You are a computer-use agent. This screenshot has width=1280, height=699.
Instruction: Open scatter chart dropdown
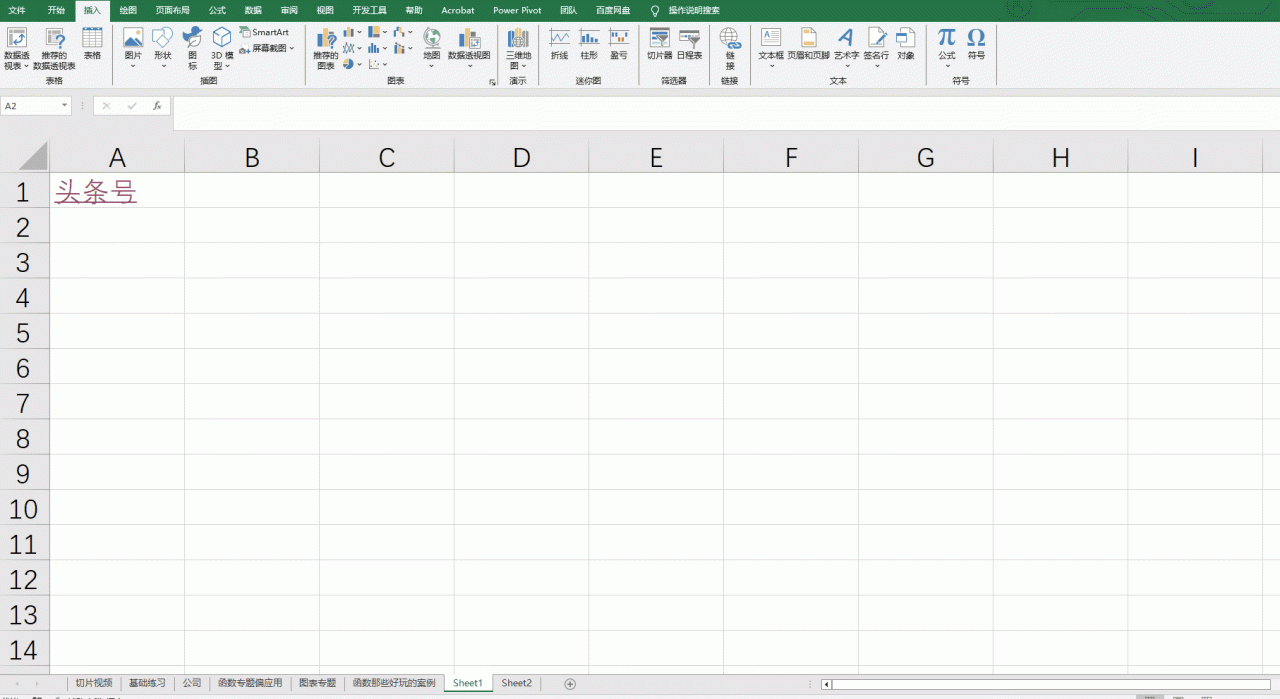378,64
